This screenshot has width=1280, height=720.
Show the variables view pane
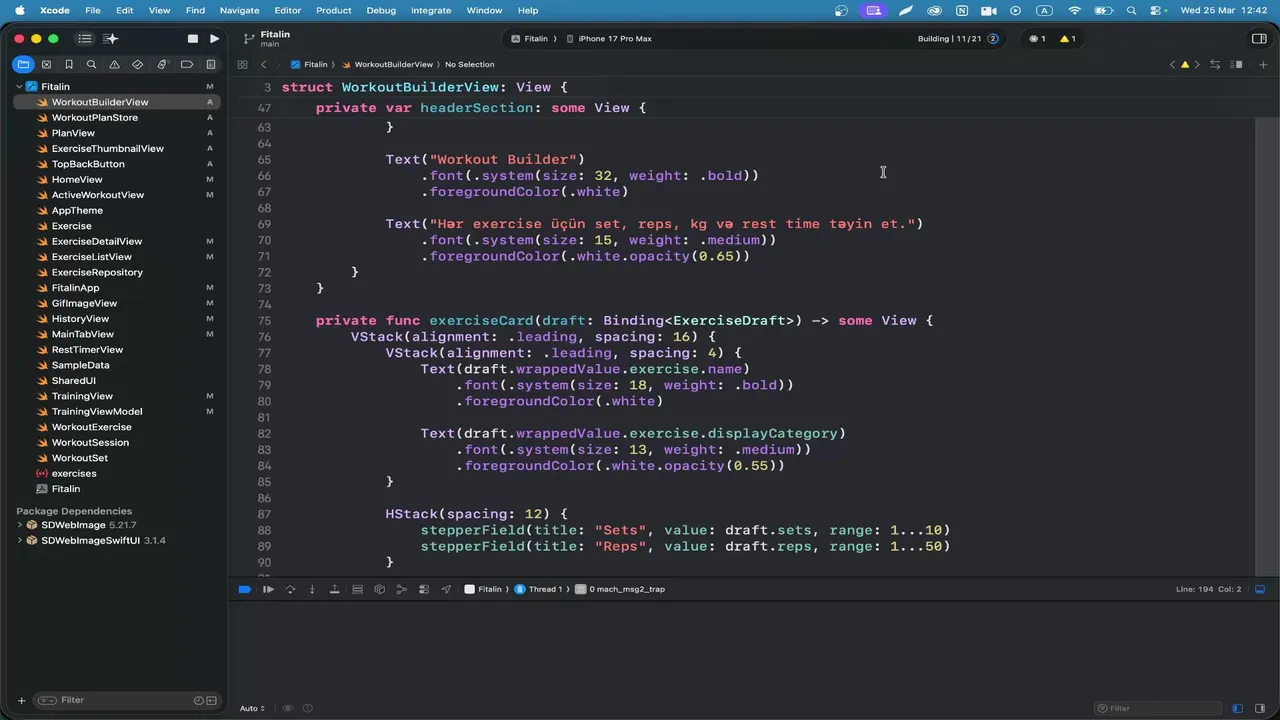click(1237, 708)
